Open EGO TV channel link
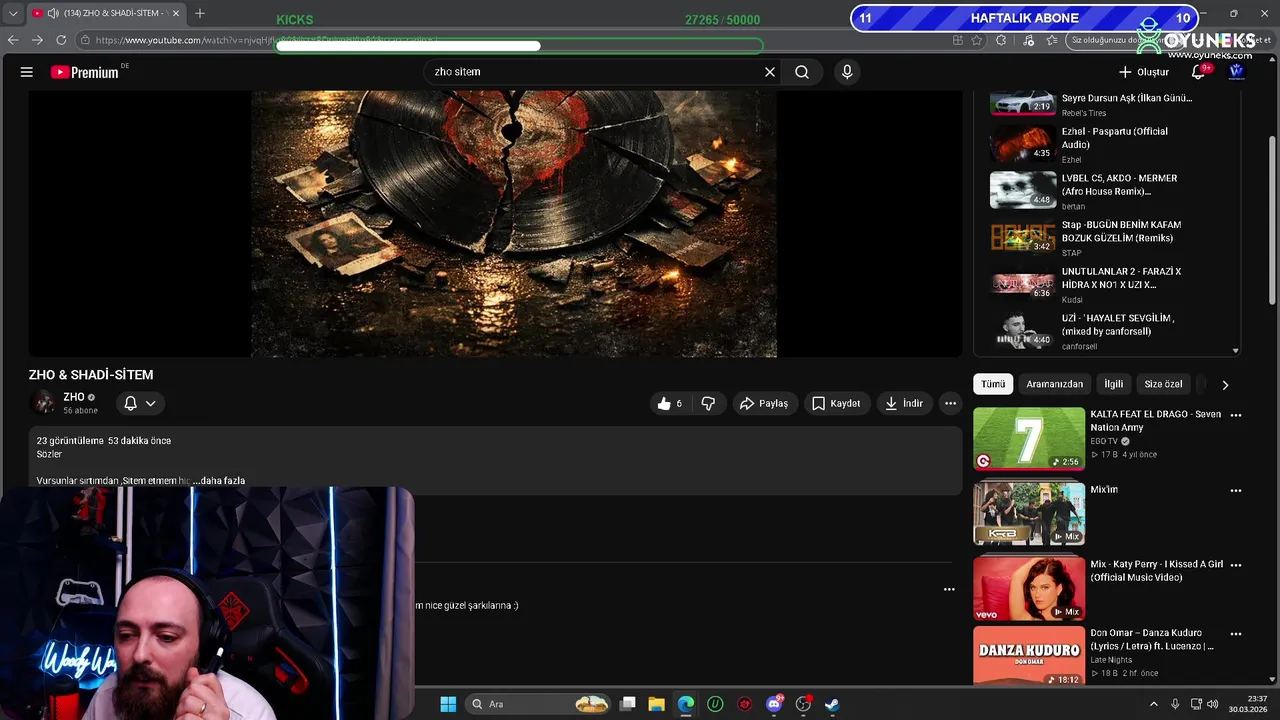The height and width of the screenshot is (720, 1280). (1104, 441)
